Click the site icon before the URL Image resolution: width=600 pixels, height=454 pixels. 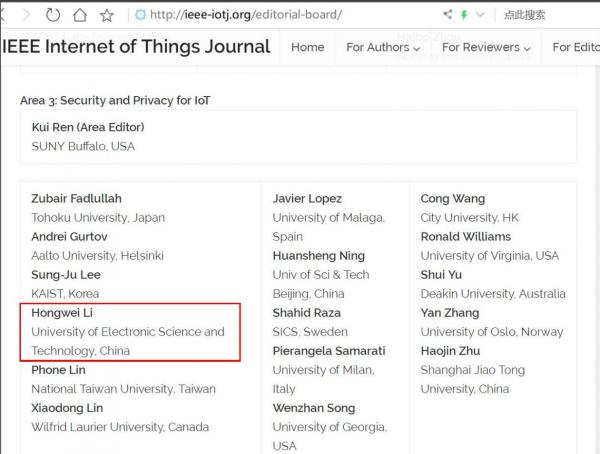coord(140,15)
